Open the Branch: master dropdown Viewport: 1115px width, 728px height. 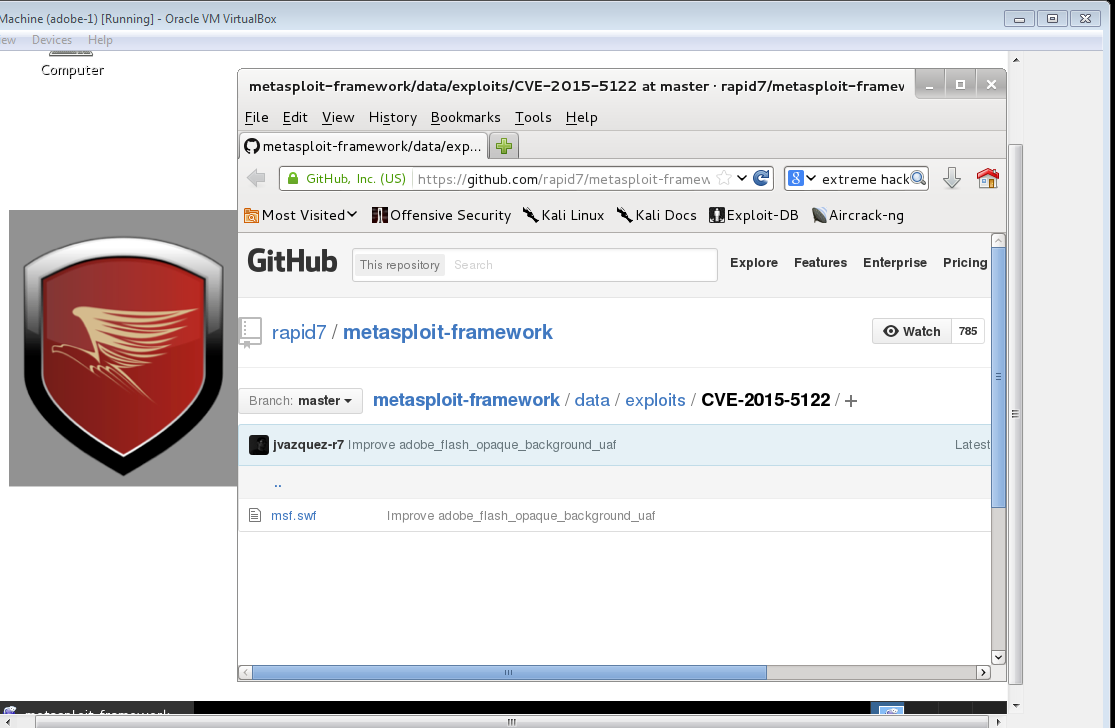(x=300, y=401)
